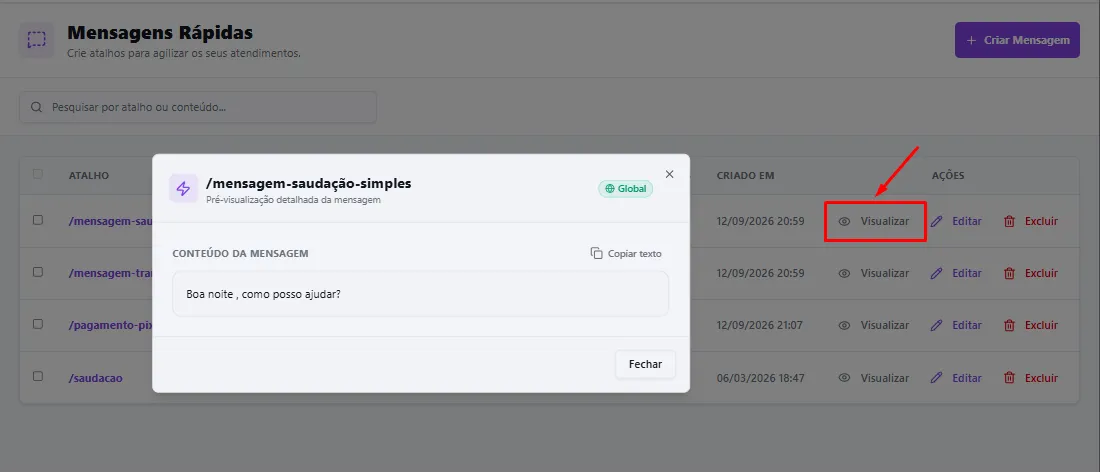Click the eye icon in the 06/03/2026 18:47 row

[845, 378]
